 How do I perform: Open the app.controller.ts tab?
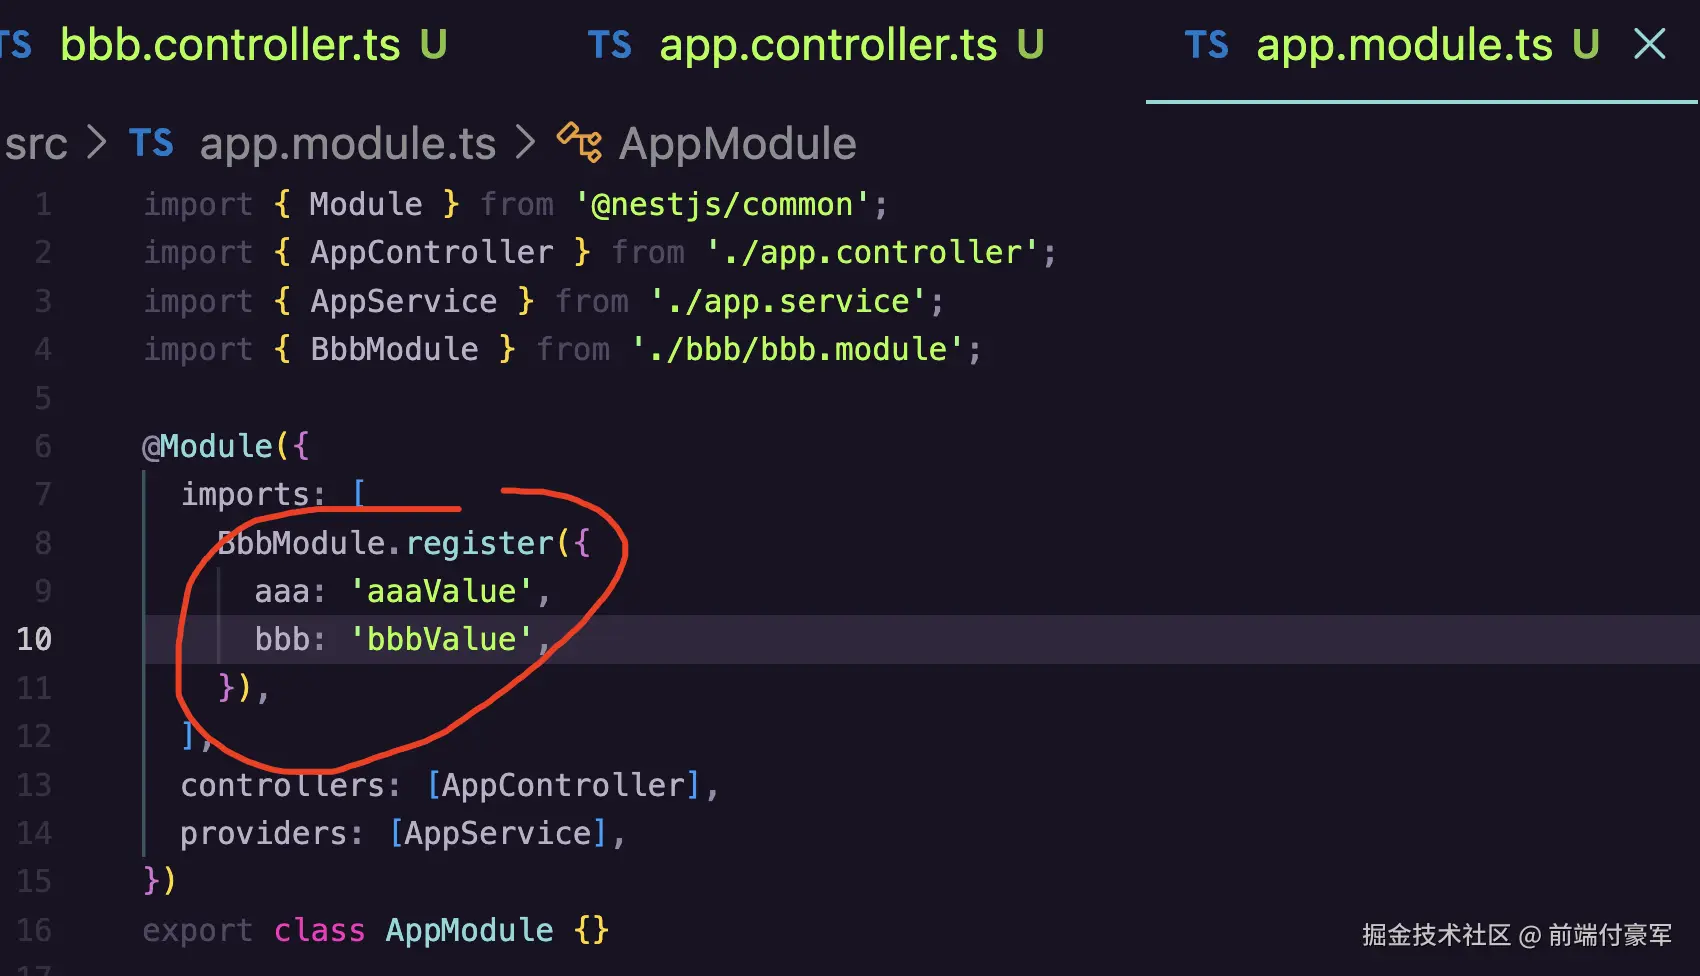[828, 46]
